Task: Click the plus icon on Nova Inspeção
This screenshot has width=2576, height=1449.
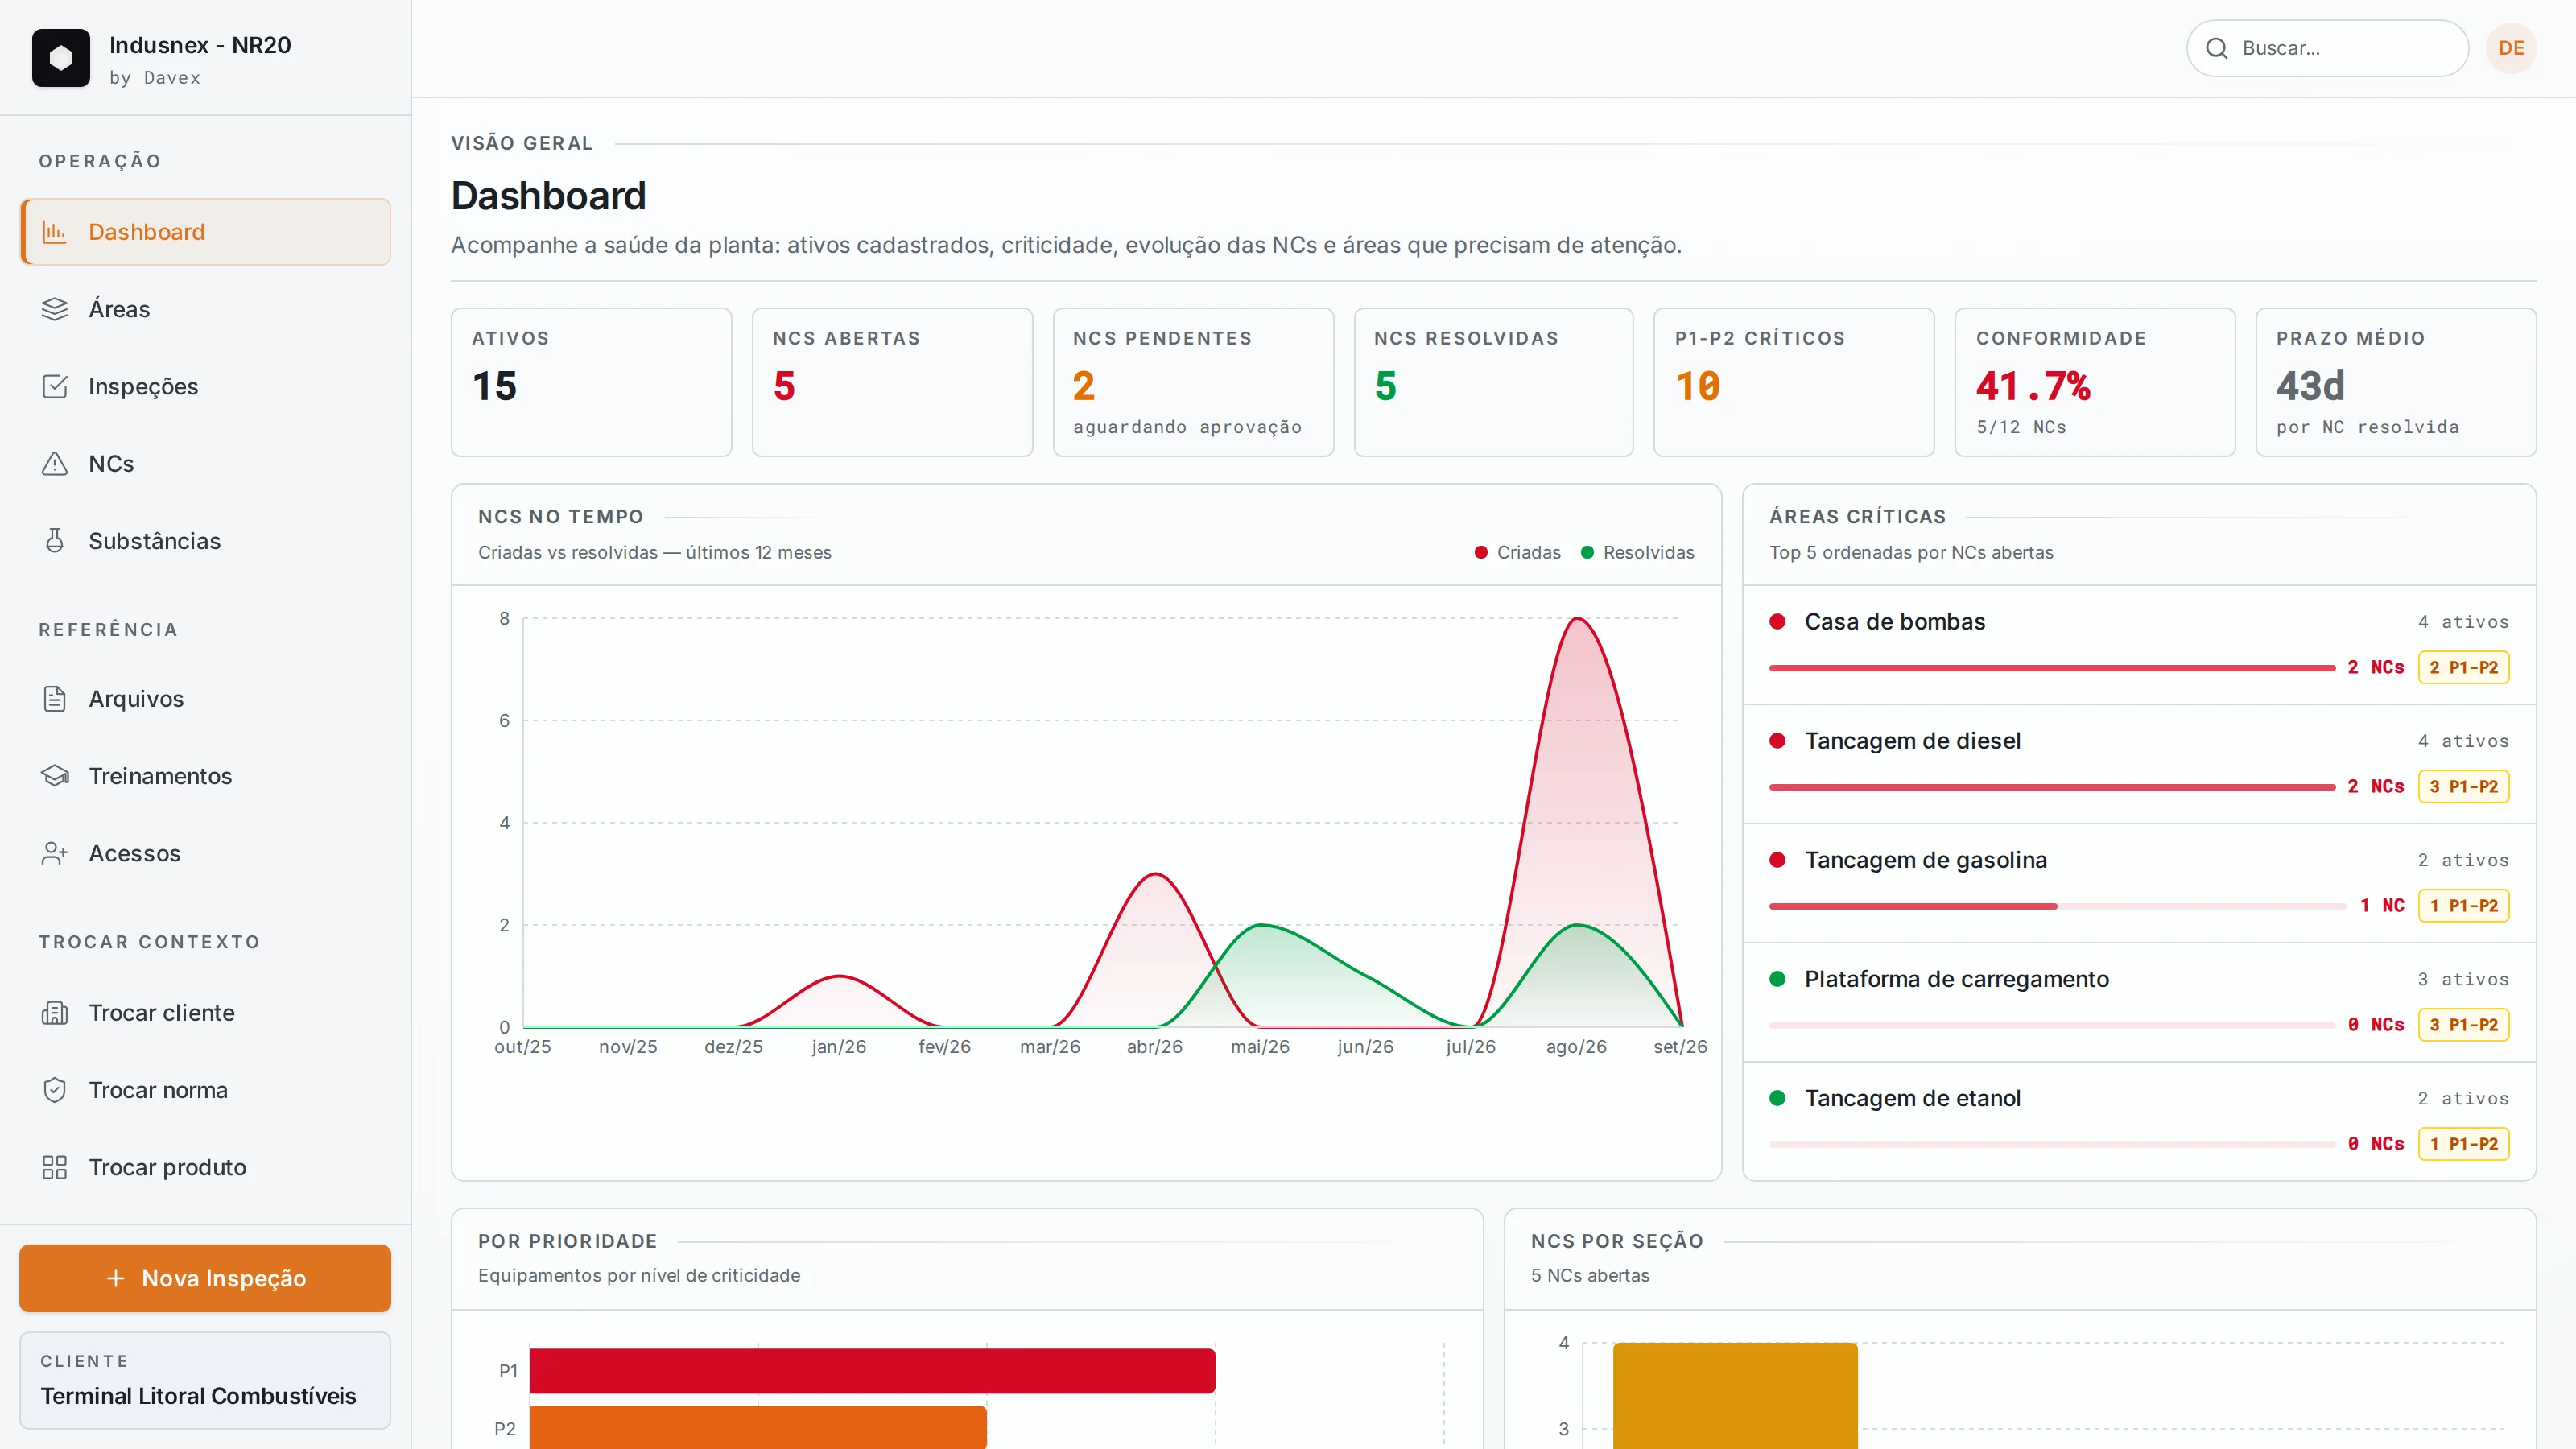Action: point(116,1278)
